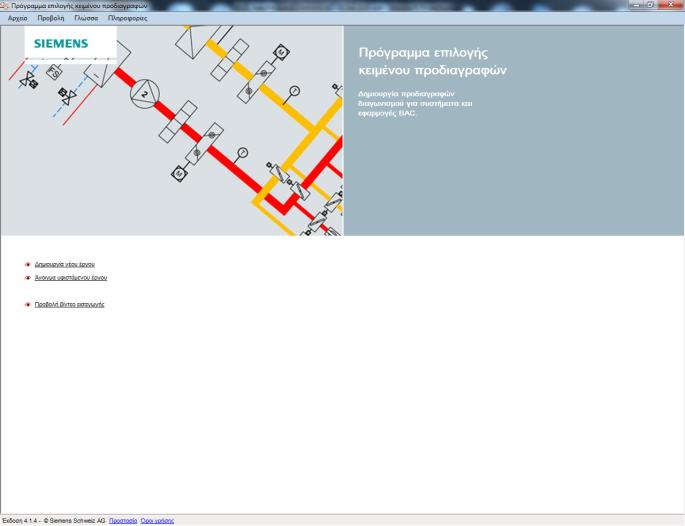Maximize the application window
685x526 pixels.
coord(650,4)
